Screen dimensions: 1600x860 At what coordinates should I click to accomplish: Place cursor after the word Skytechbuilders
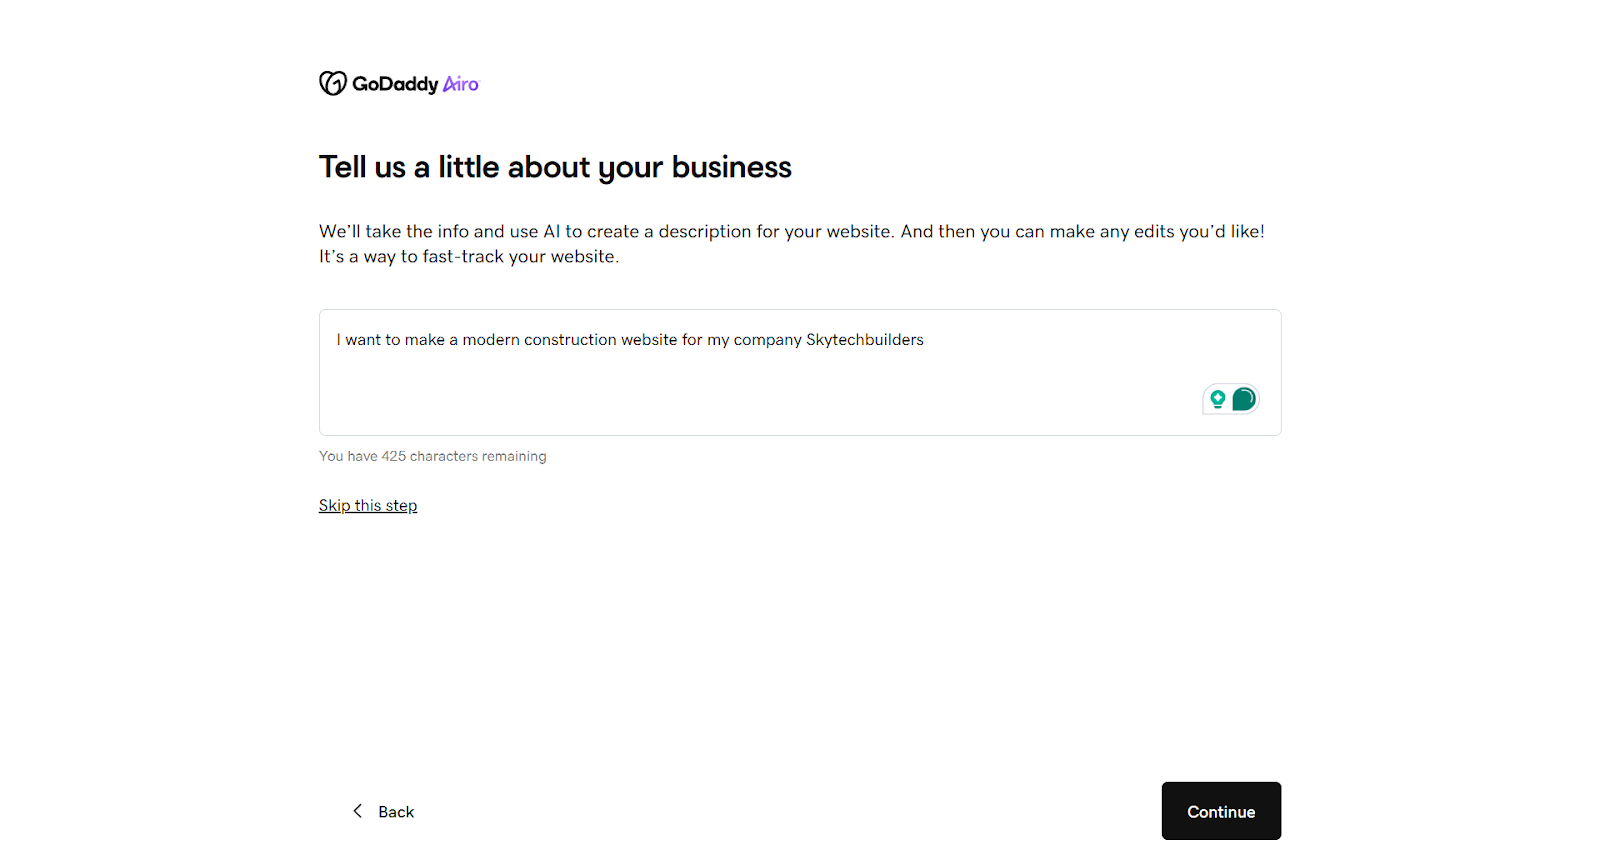click(924, 339)
